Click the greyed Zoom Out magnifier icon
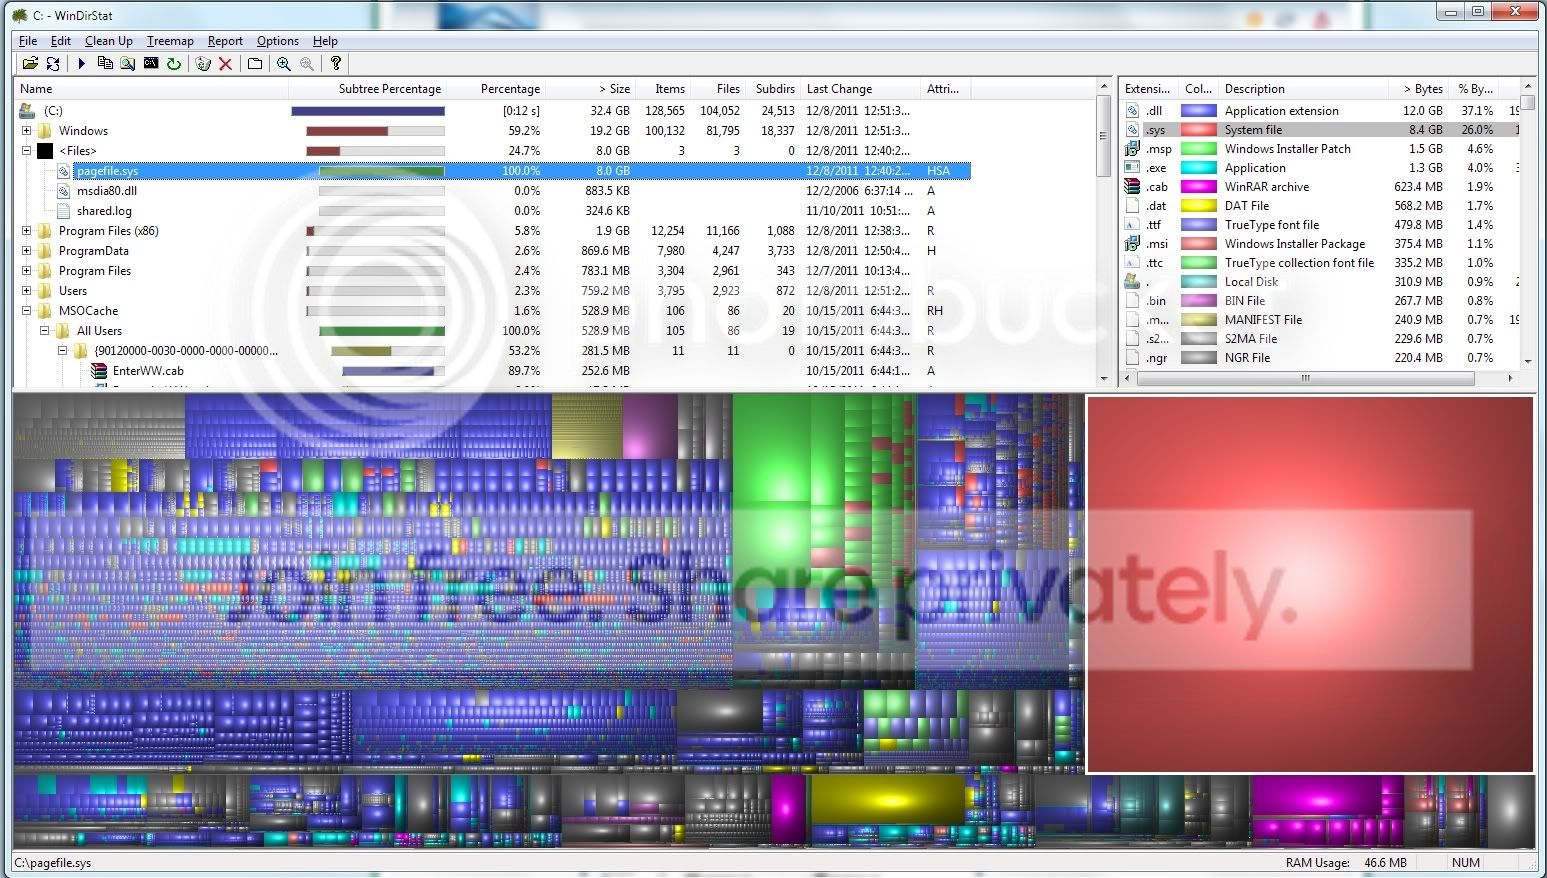This screenshot has height=878, width=1547. click(307, 63)
